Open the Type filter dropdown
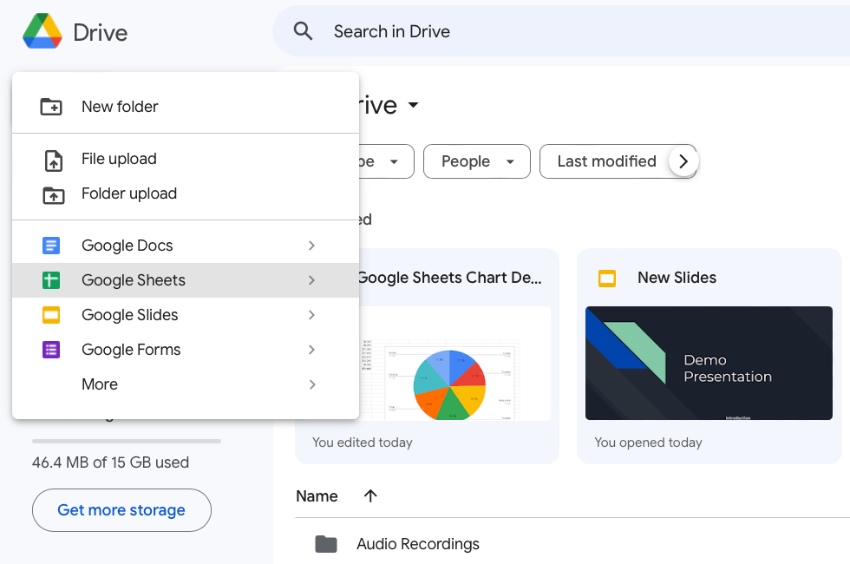Image resolution: width=850 pixels, height=564 pixels. click(x=386, y=161)
